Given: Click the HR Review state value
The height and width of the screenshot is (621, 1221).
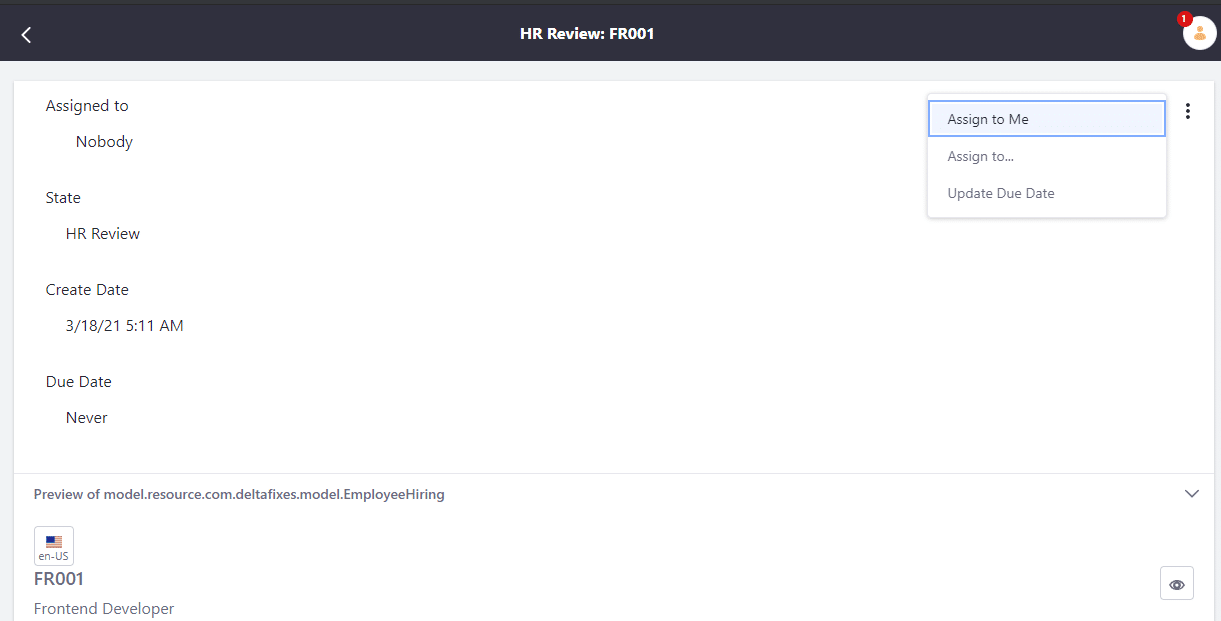Looking at the screenshot, I should pos(103,233).
